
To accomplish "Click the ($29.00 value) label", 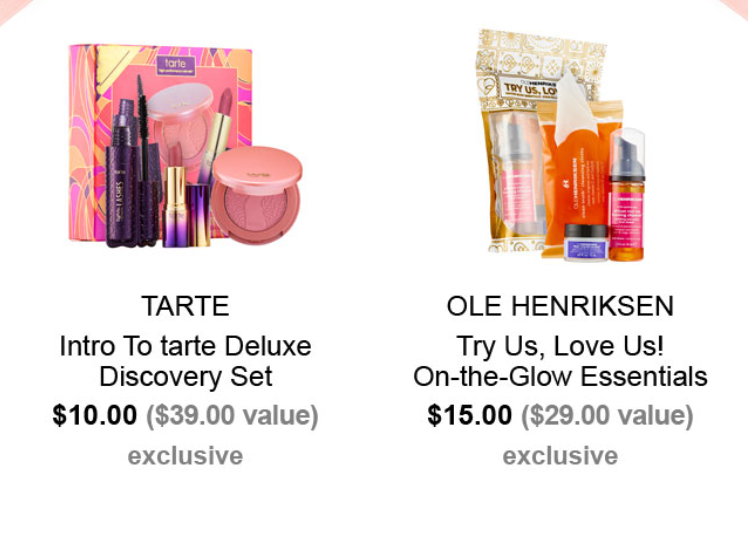I will coord(607,415).
